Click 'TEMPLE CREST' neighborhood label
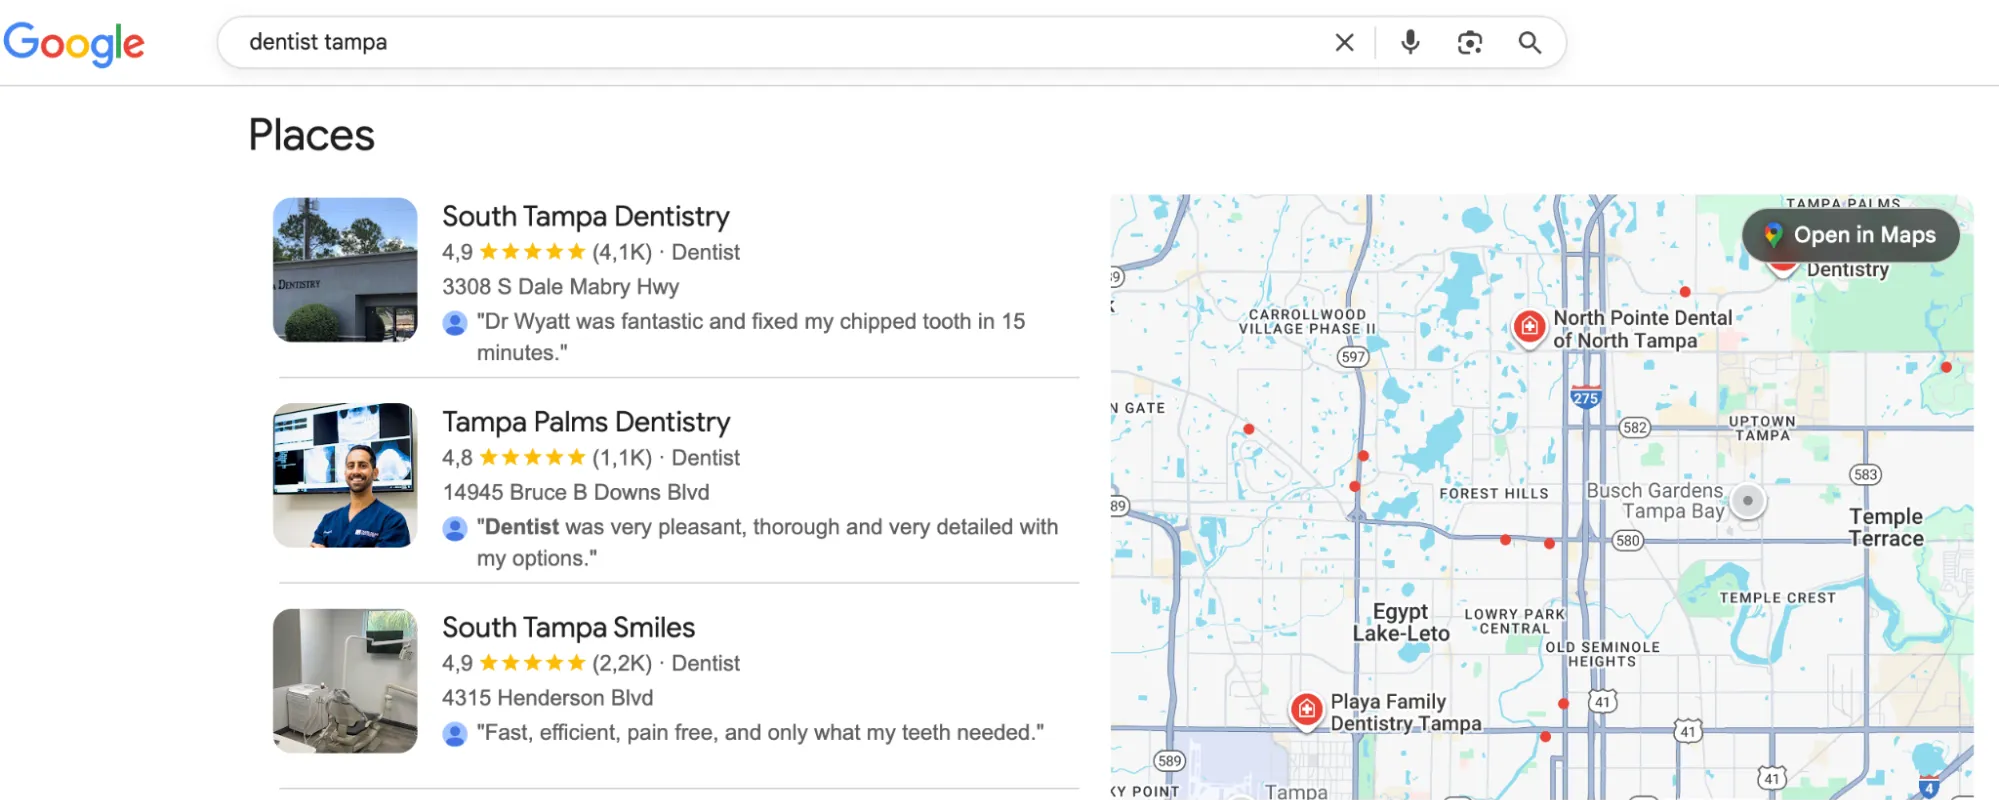Viewport: 1999px width, 801px height. pos(1778,598)
